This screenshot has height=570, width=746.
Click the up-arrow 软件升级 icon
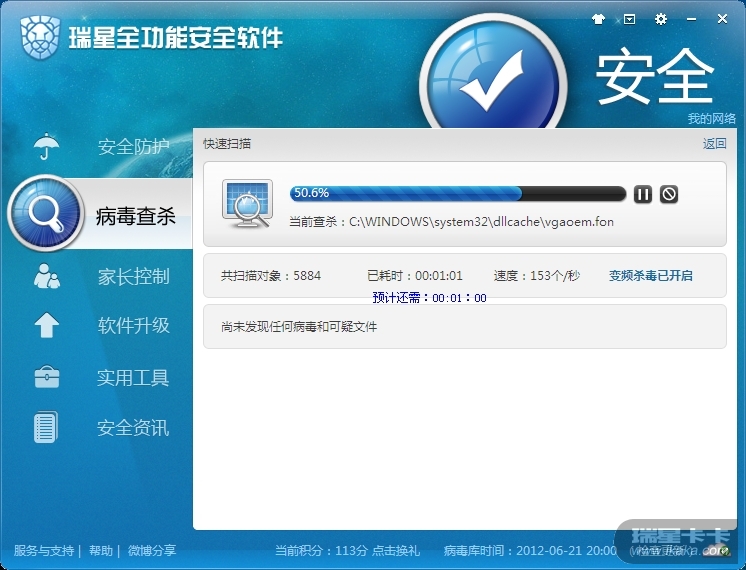coord(47,325)
